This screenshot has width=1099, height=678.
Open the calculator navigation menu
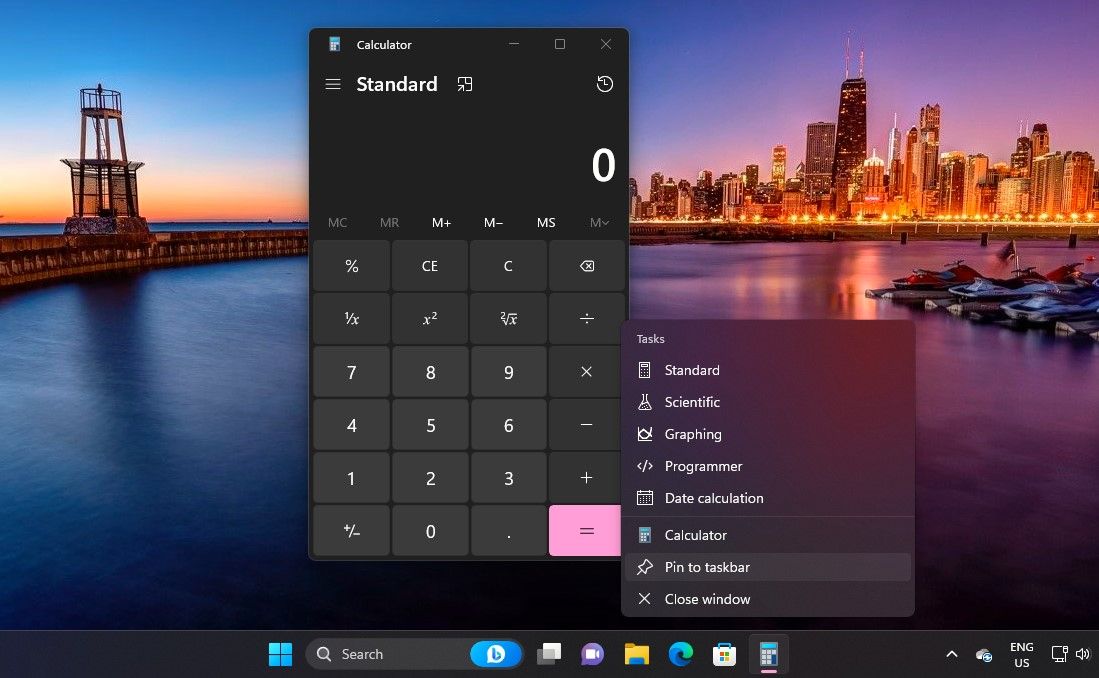coord(333,84)
